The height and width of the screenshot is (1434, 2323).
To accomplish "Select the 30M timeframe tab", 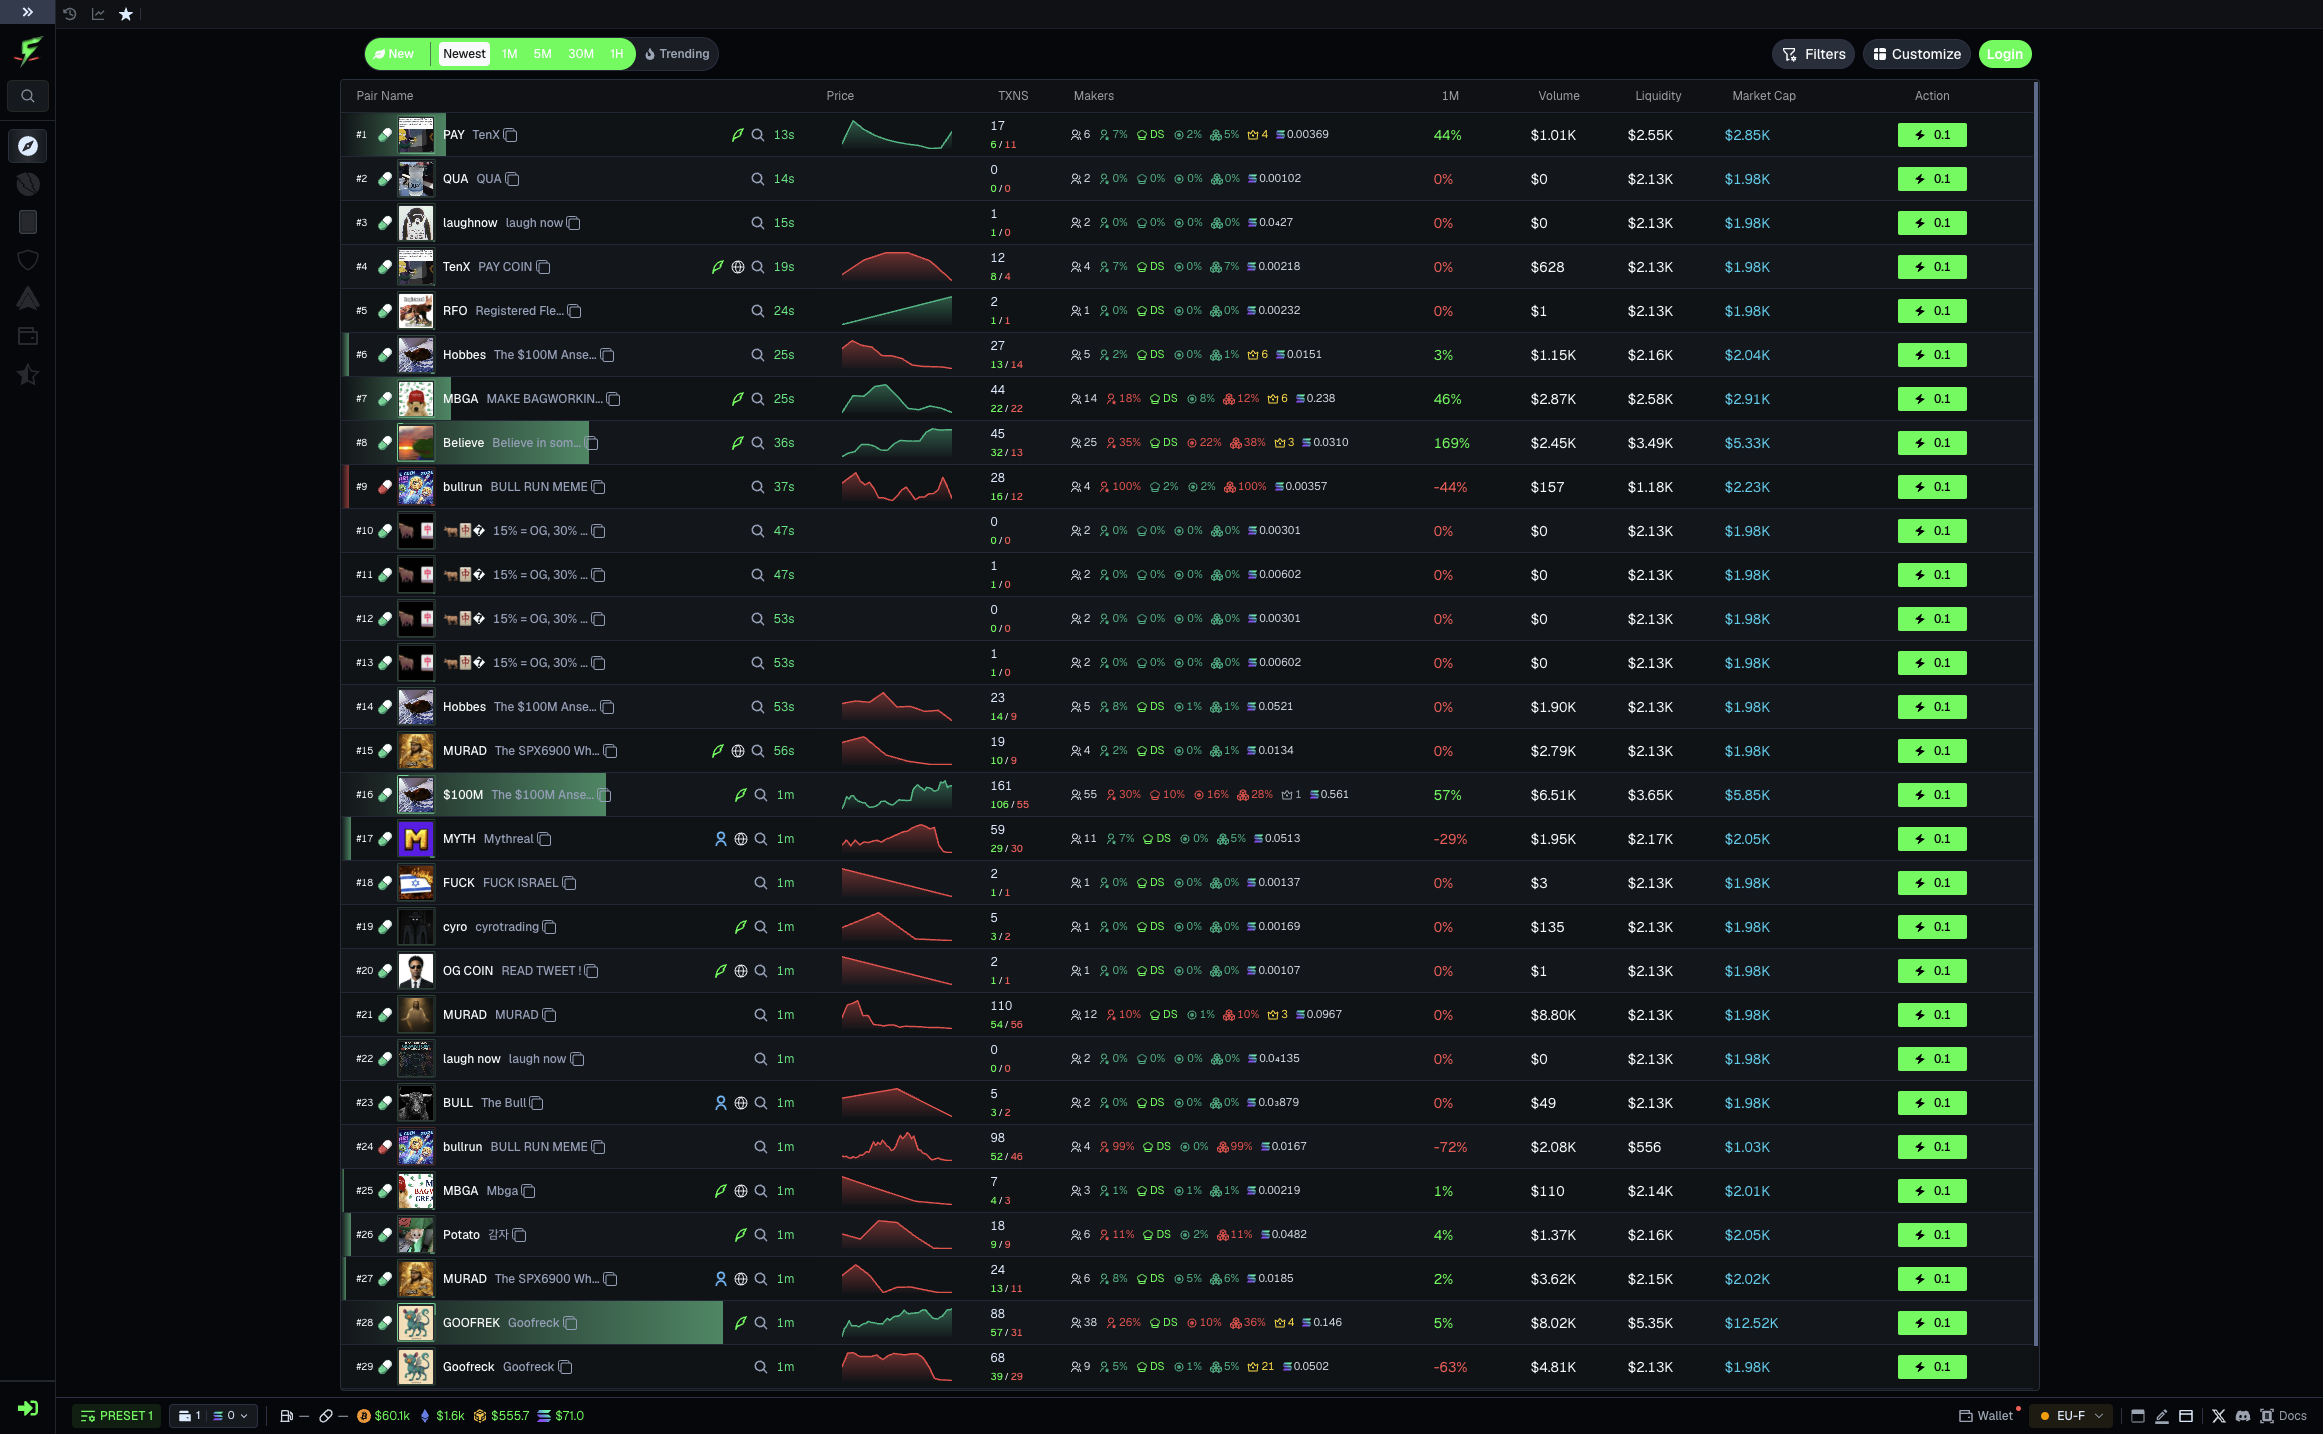I will [x=581, y=54].
